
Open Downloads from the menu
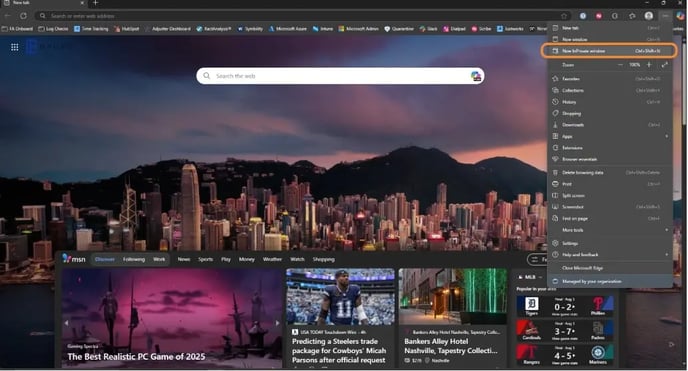click(x=609, y=125)
